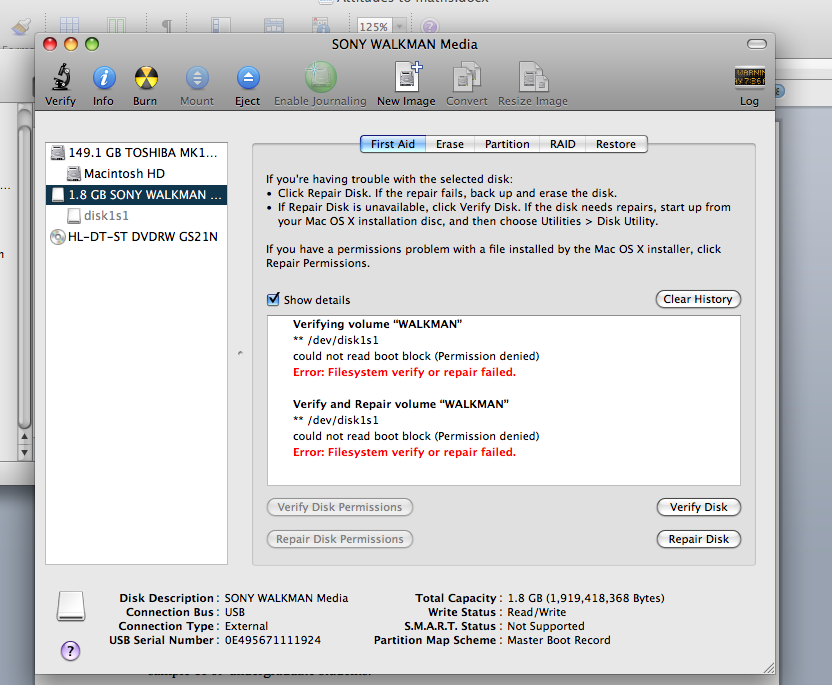Click the toolbar hide pill button

coord(757,44)
